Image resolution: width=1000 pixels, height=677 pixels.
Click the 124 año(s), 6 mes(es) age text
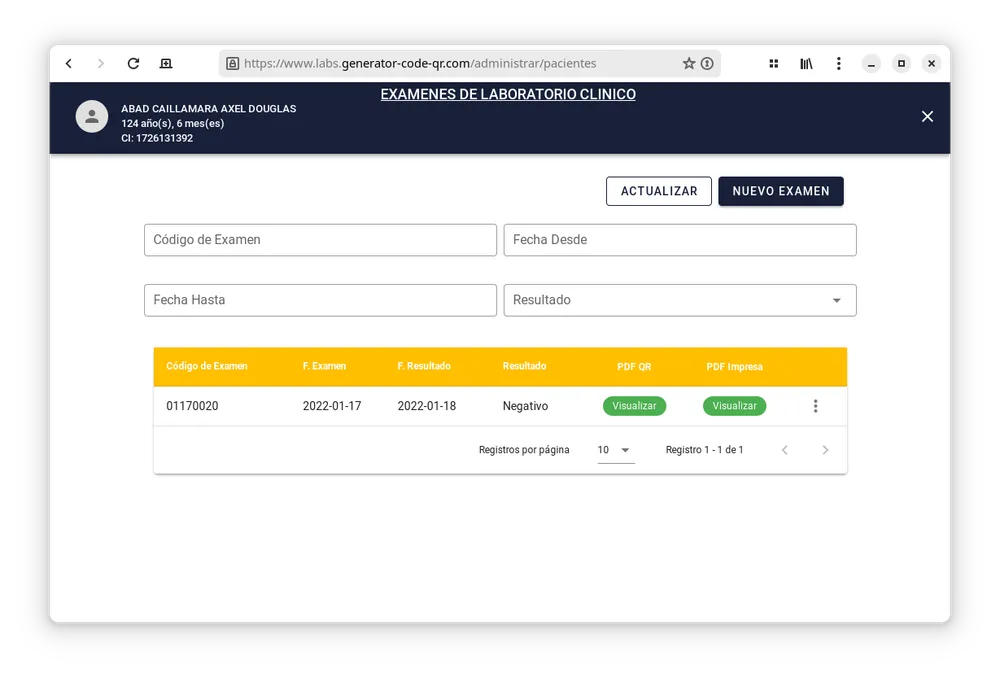(x=172, y=124)
